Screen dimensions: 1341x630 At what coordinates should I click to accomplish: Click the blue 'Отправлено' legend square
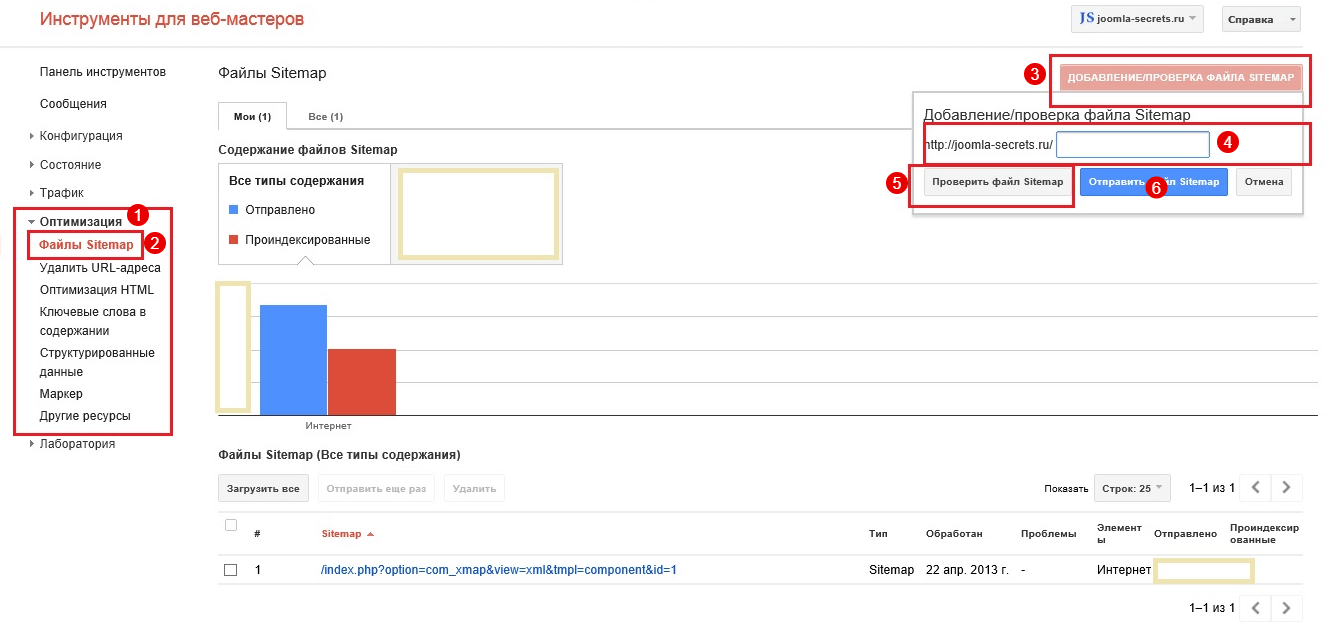234,210
